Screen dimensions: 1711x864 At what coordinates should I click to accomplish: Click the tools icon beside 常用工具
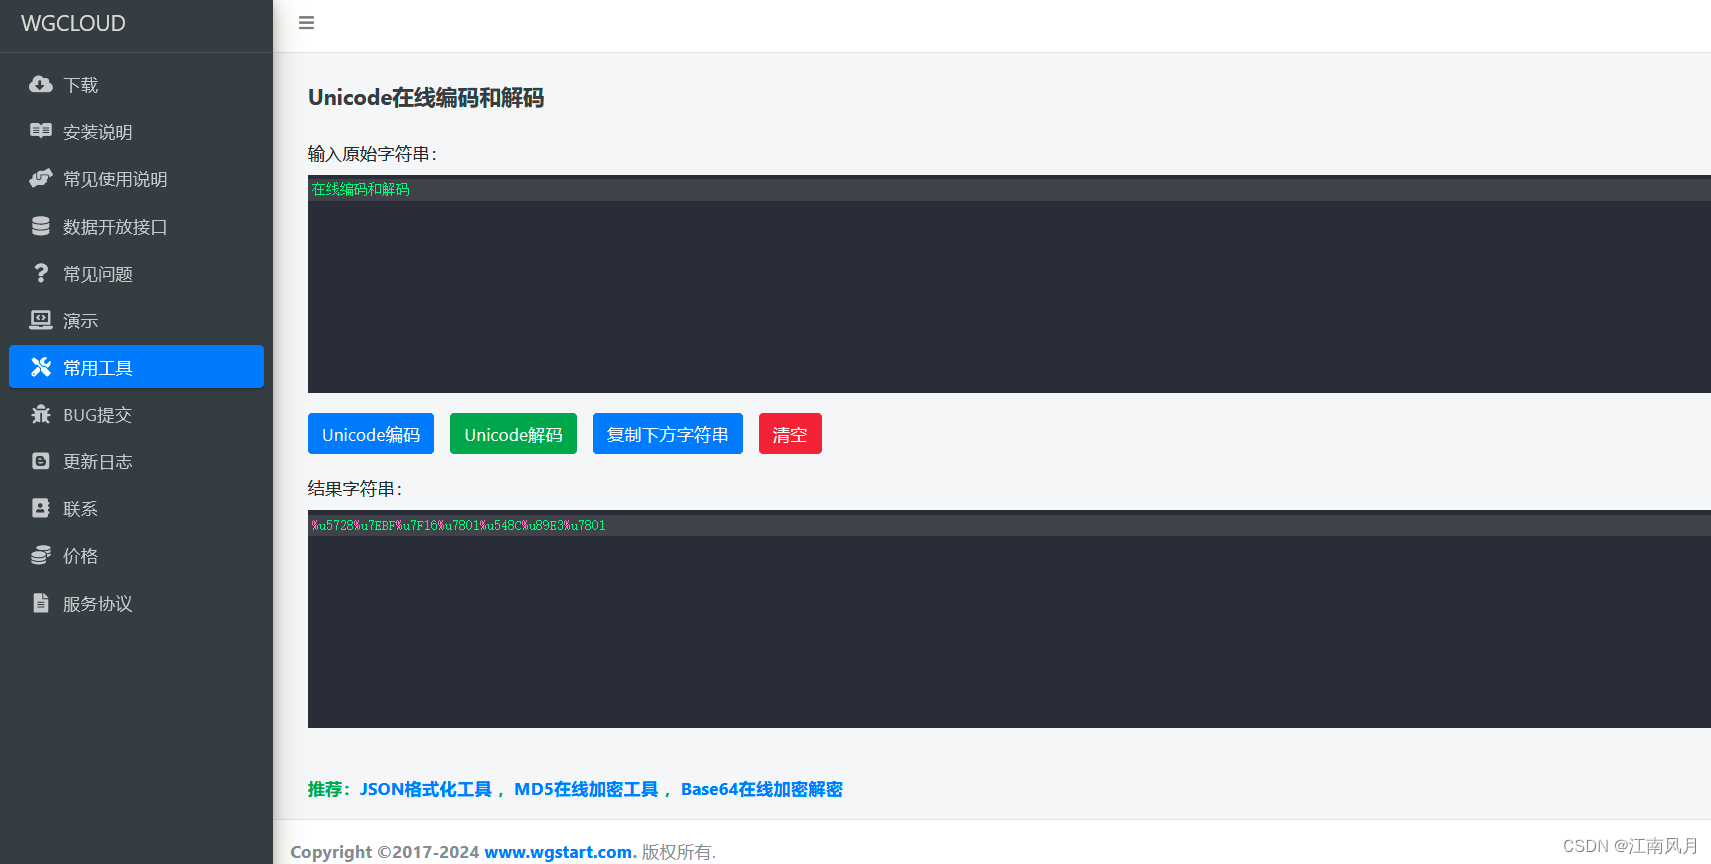pos(41,367)
